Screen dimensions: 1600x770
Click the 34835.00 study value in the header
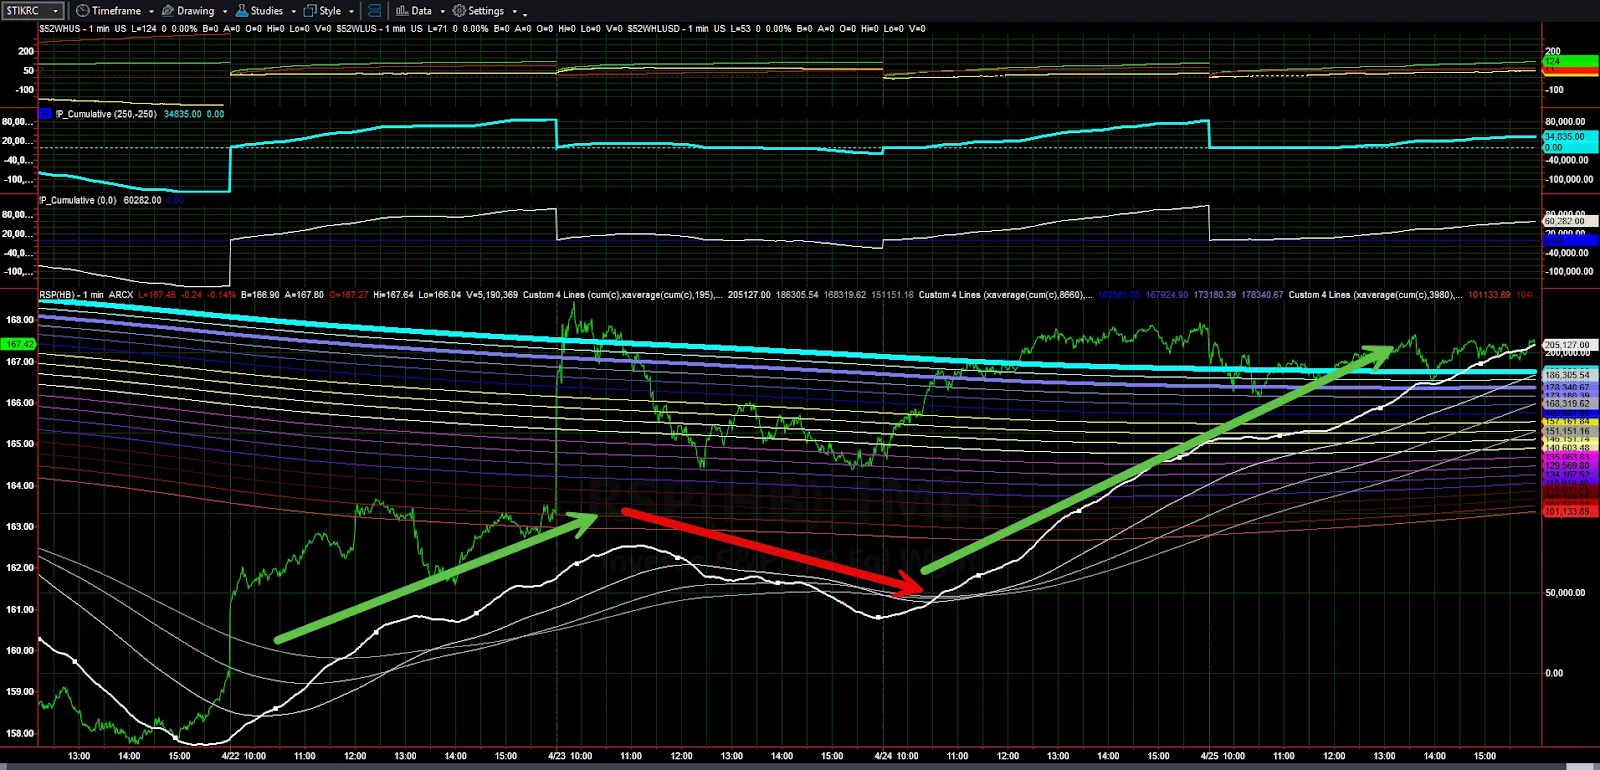click(182, 114)
